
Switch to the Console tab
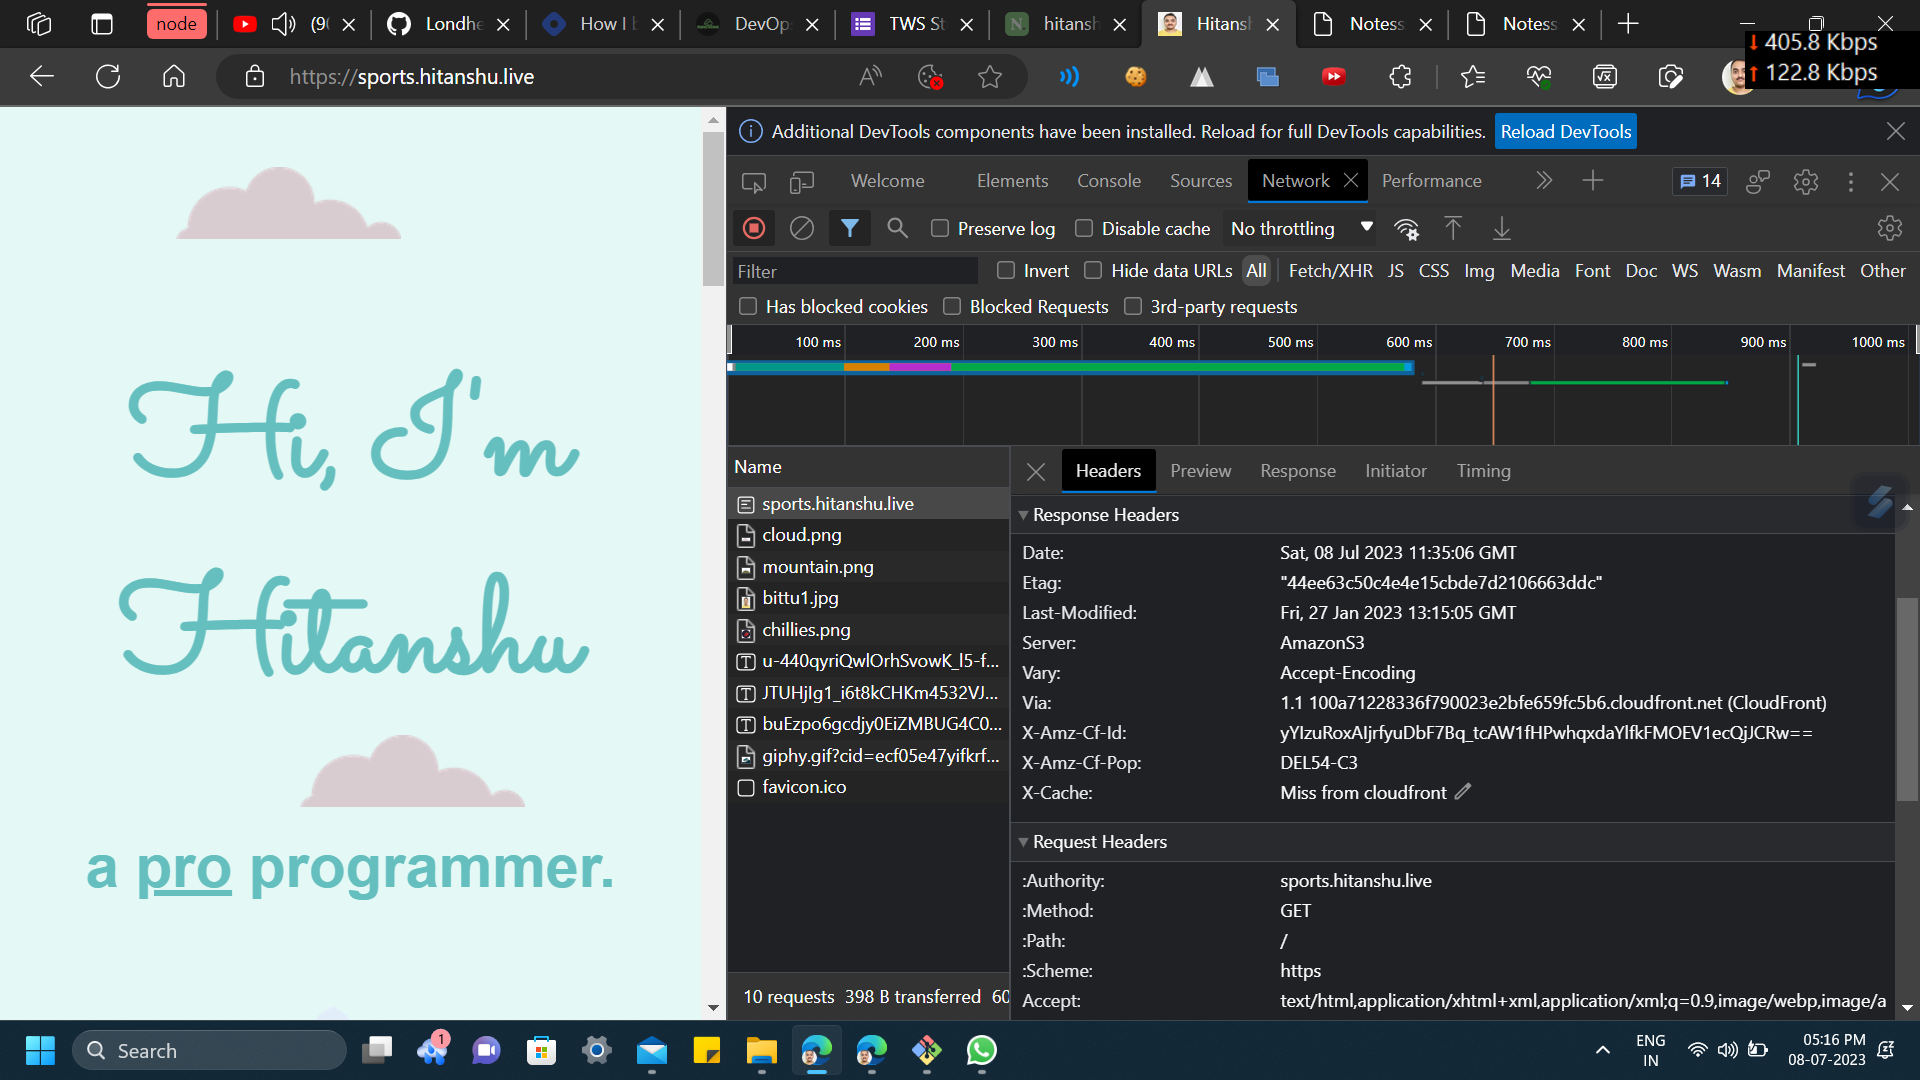click(1109, 181)
